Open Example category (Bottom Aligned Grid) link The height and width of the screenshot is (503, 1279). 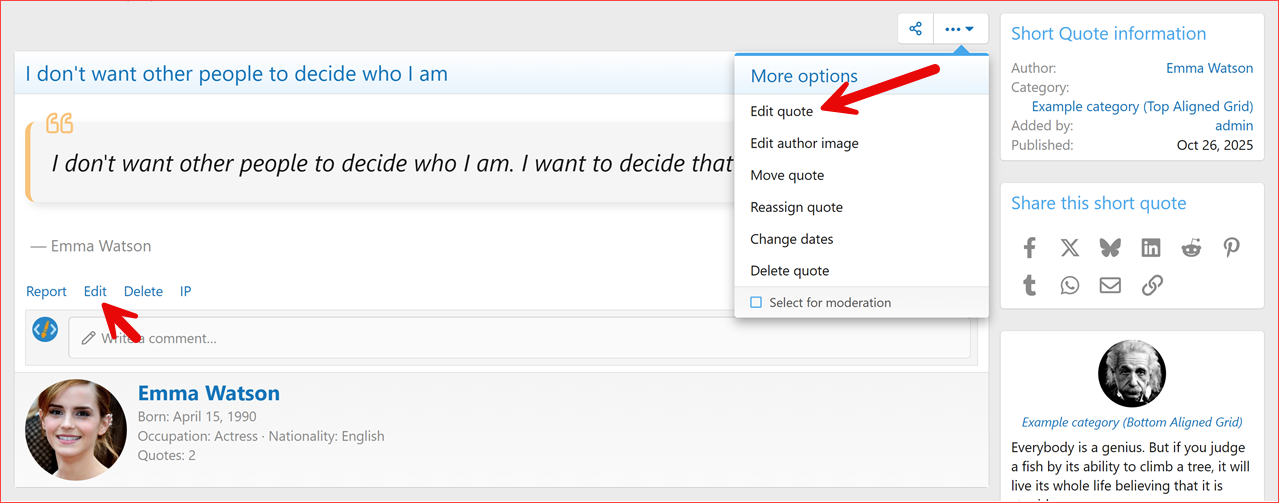click(x=1132, y=422)
